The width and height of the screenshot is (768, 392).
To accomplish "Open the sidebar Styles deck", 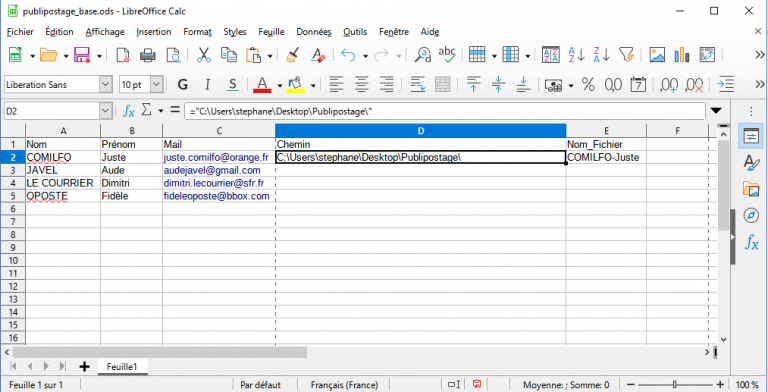I will (751, 163).
